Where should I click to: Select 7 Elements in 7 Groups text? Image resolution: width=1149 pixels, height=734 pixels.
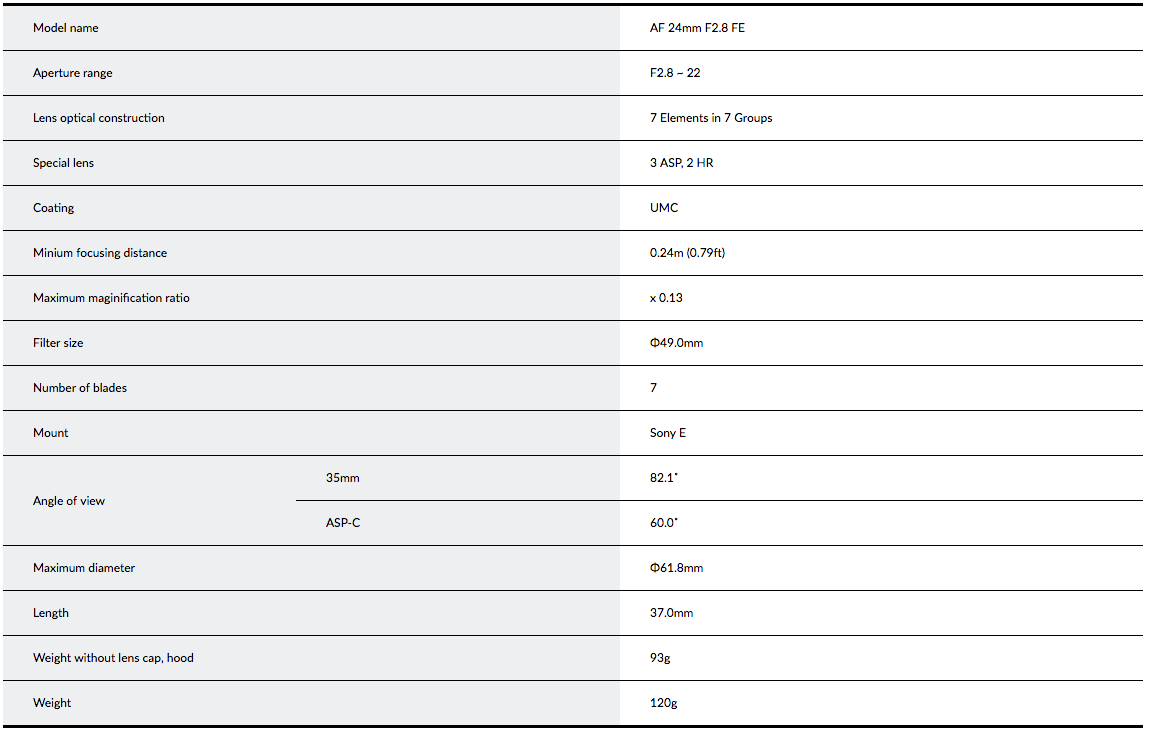tap(711, 118)
